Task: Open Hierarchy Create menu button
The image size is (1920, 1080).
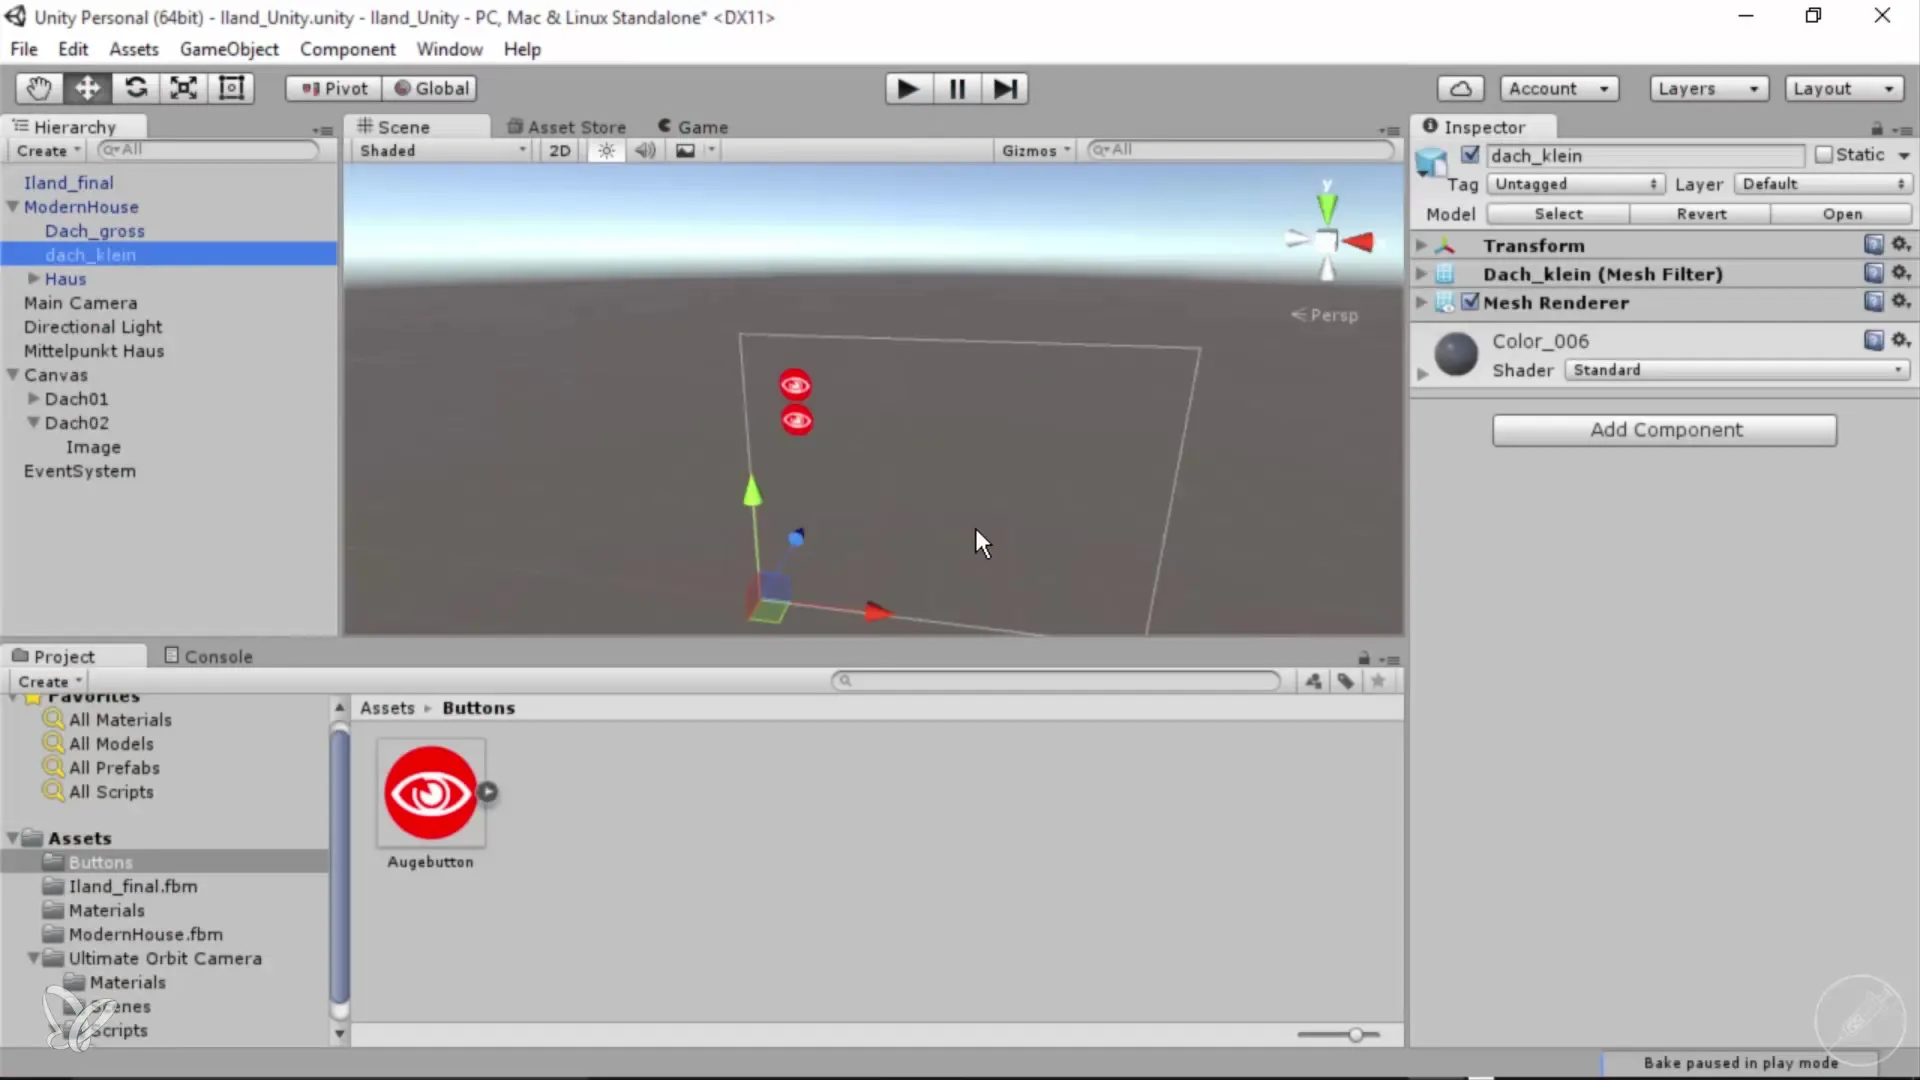Action: coord(48,151)
